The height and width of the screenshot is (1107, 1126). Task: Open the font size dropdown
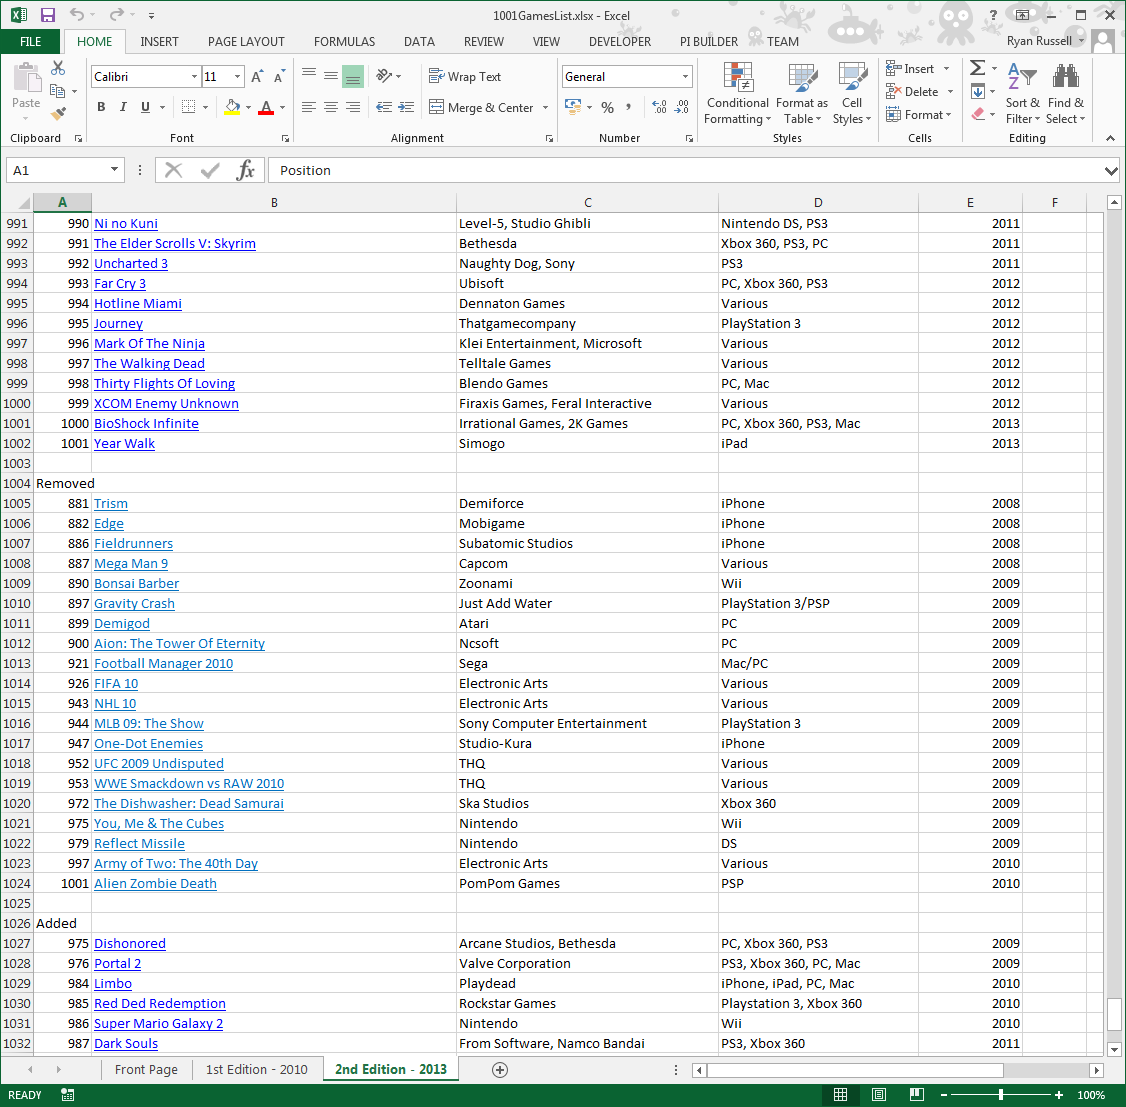pyautogui.click(x=237, y=76)
